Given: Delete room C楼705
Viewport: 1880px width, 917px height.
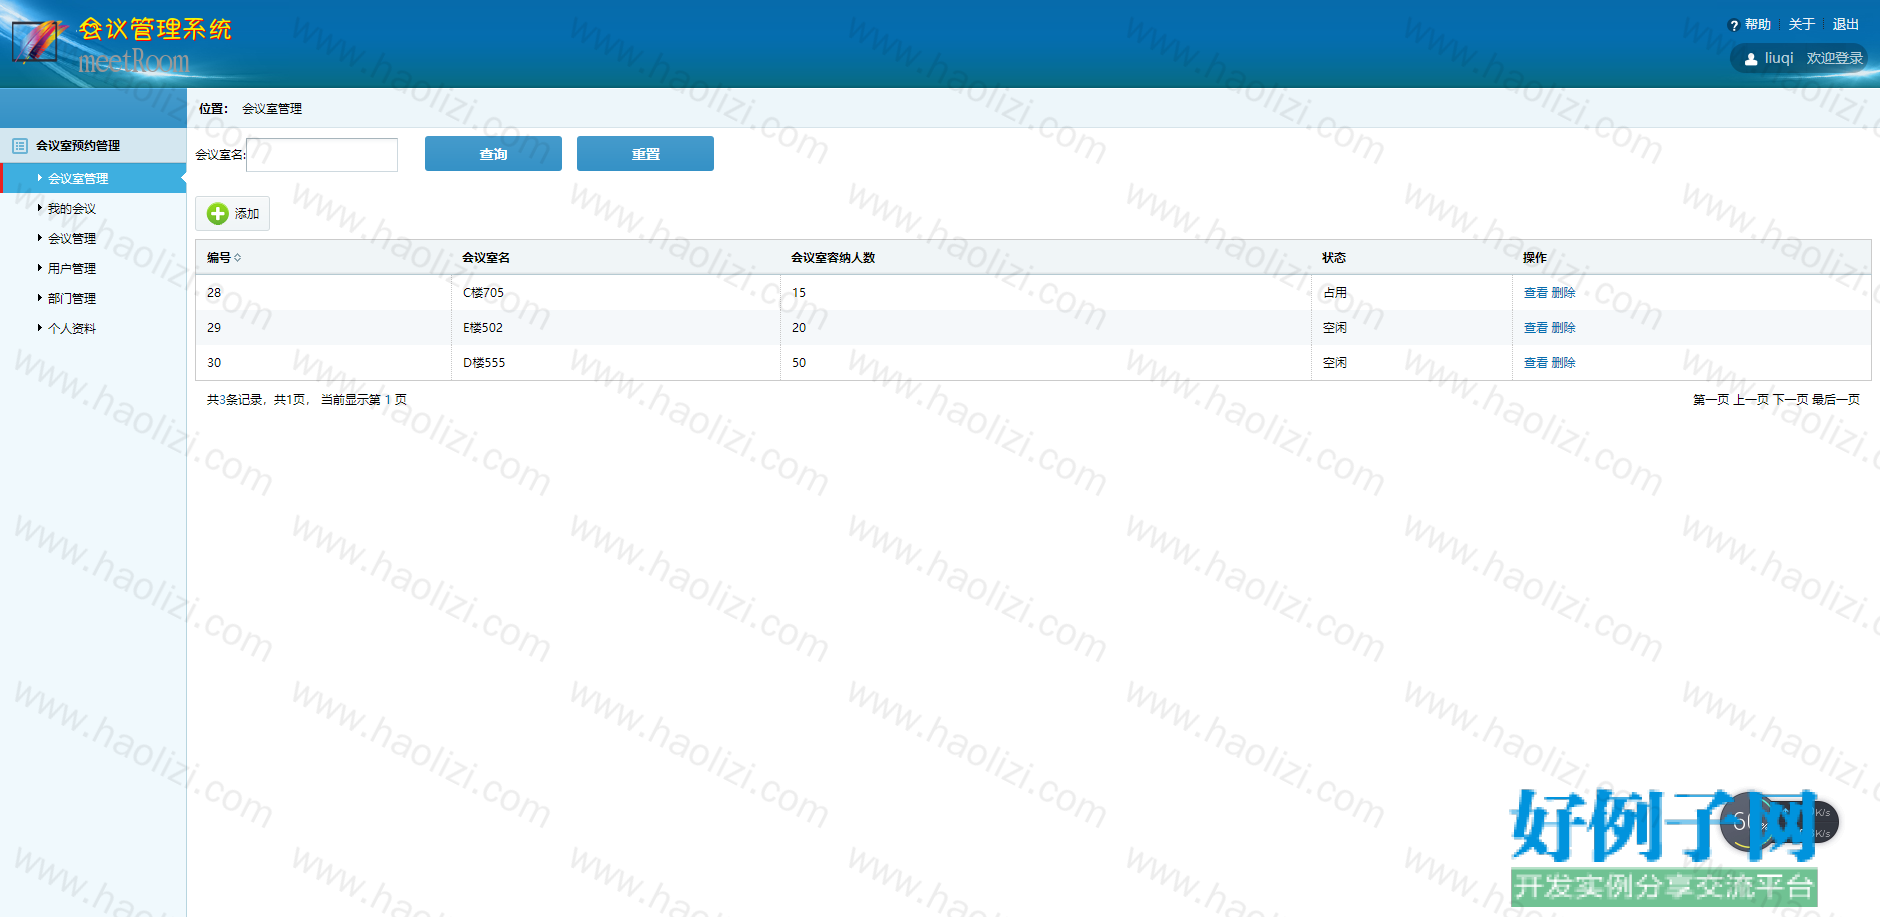Looking at the screenshot, I should pyautogui.click(x=1563, y=293).
